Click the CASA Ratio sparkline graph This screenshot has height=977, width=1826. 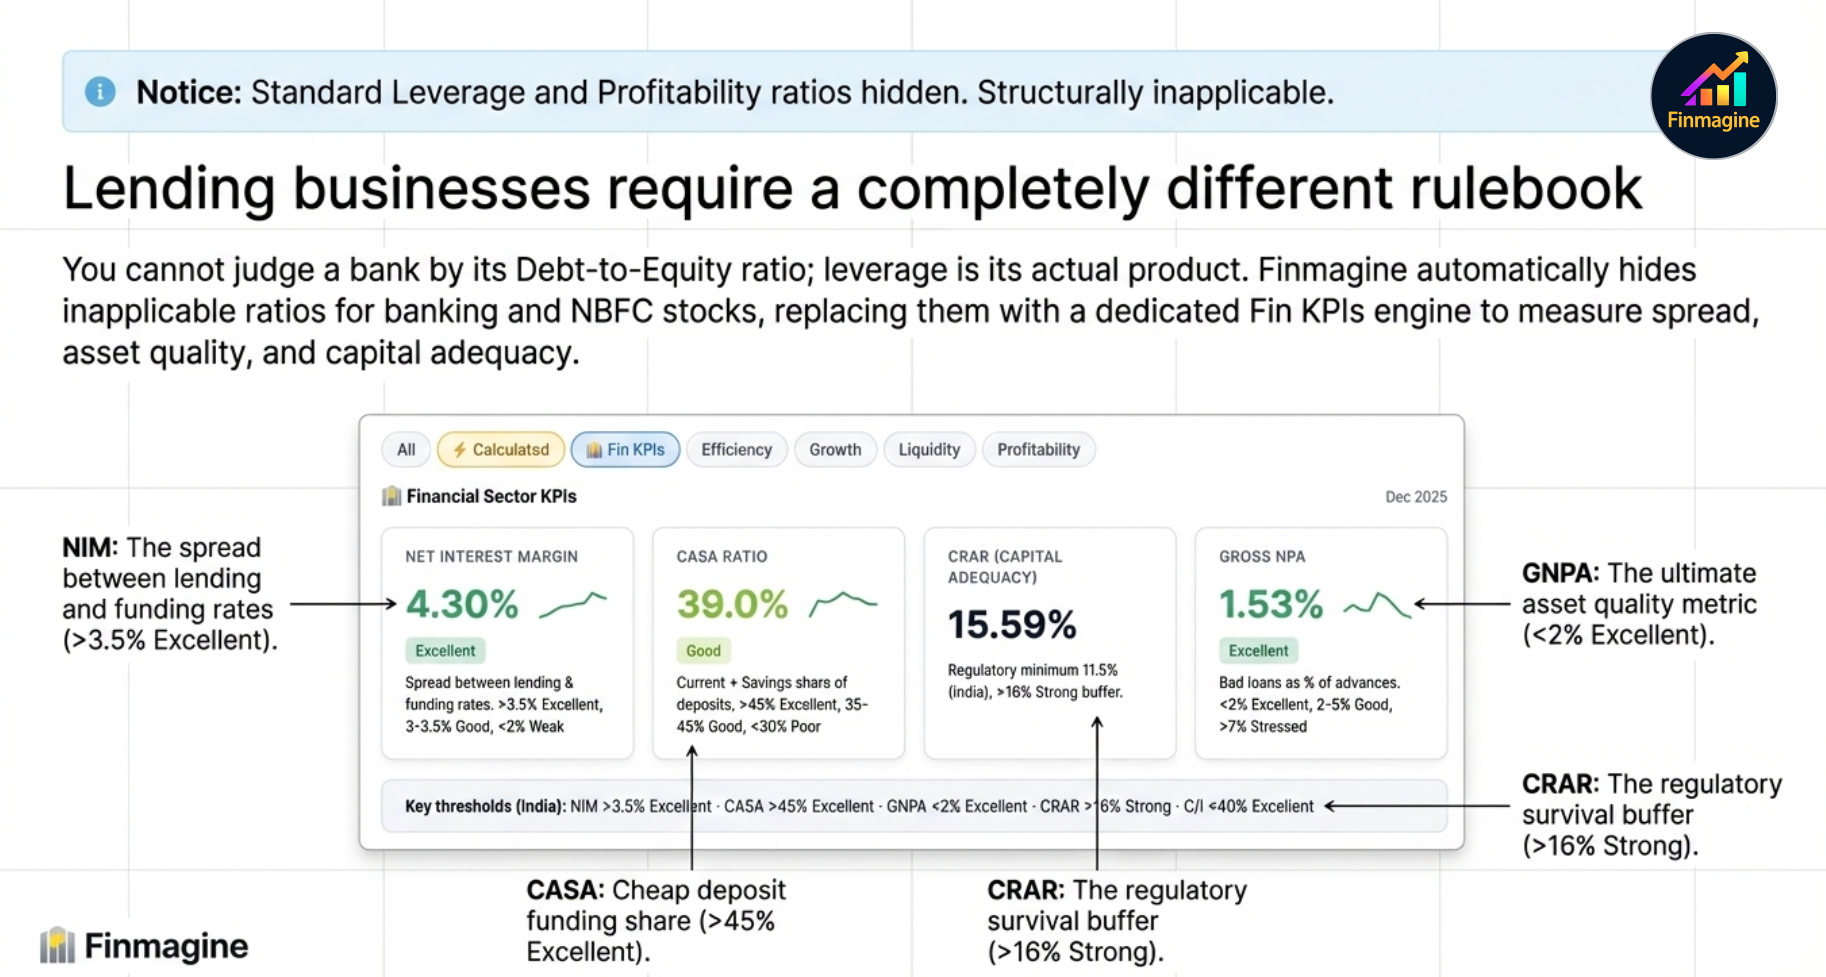(842, 601)
